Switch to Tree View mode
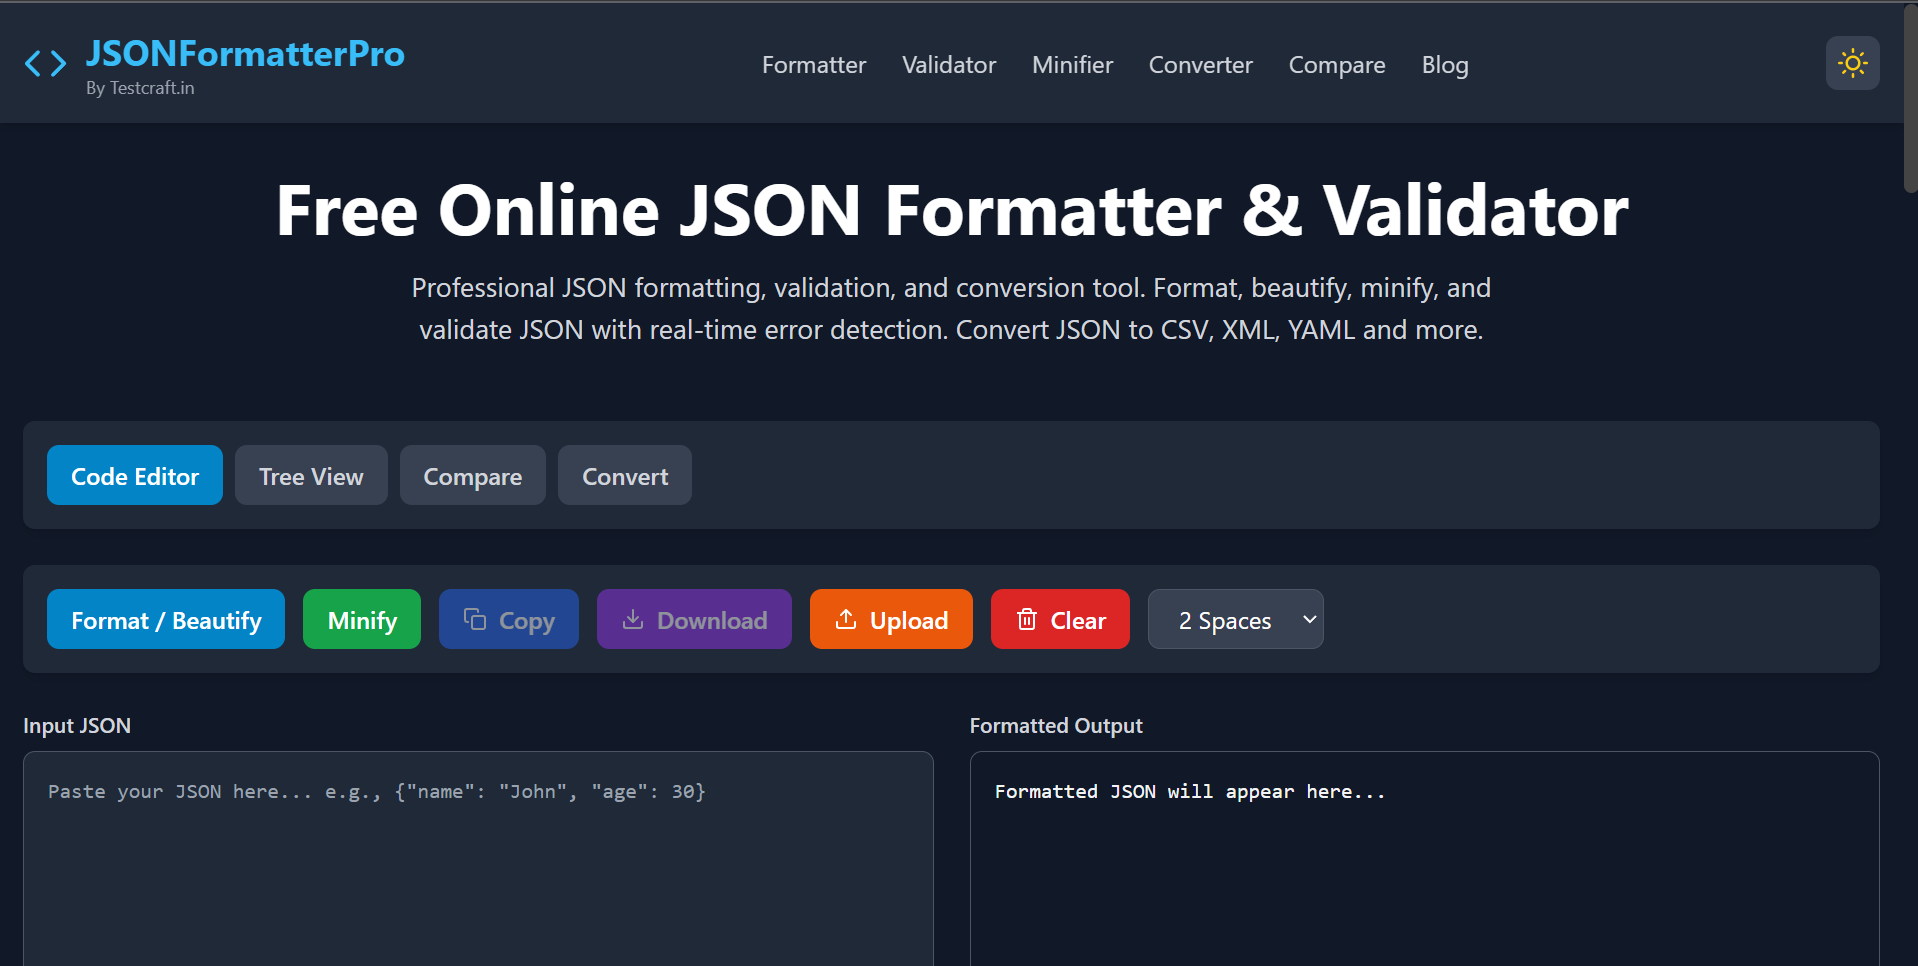 click(311, 475)
